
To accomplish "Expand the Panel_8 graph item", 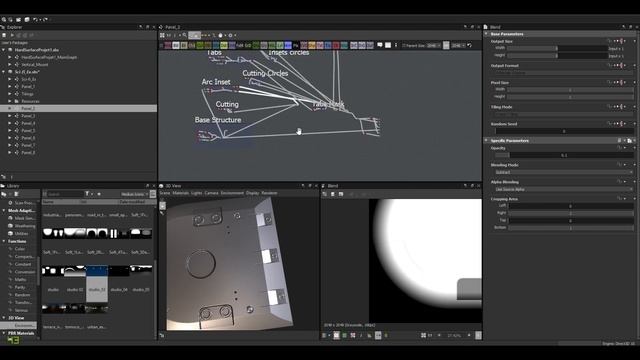I will pyautogui.click(x=10, y=153).
